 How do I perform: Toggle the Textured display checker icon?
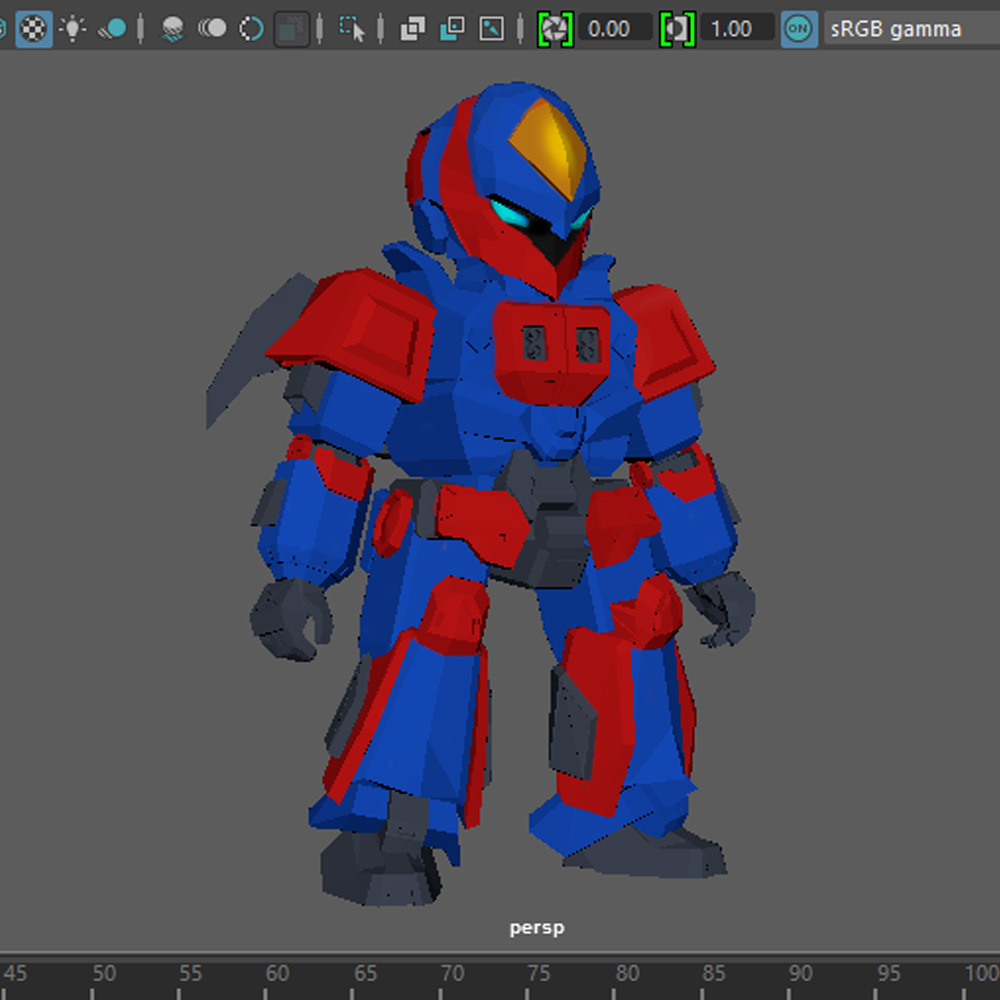pos(34,28)
